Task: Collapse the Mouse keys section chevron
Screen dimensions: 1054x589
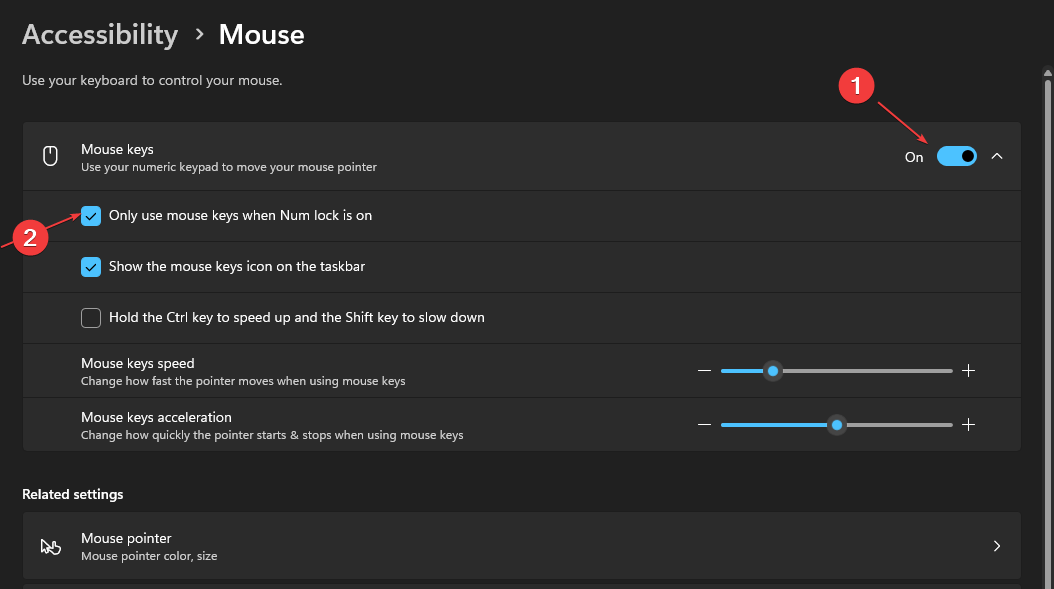Action: click(997, 157)
